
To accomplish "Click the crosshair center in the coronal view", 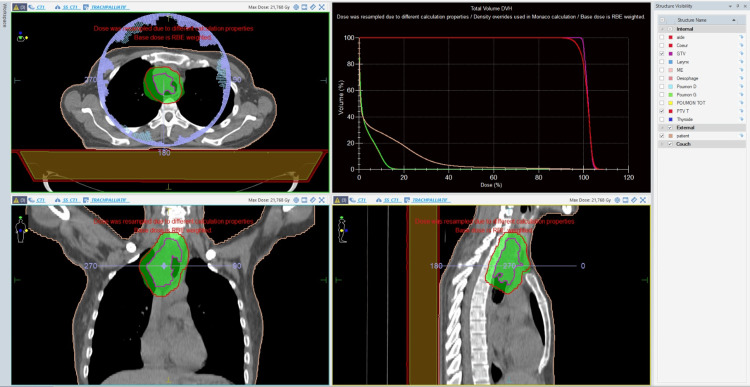I will click(x=164, y=265).
